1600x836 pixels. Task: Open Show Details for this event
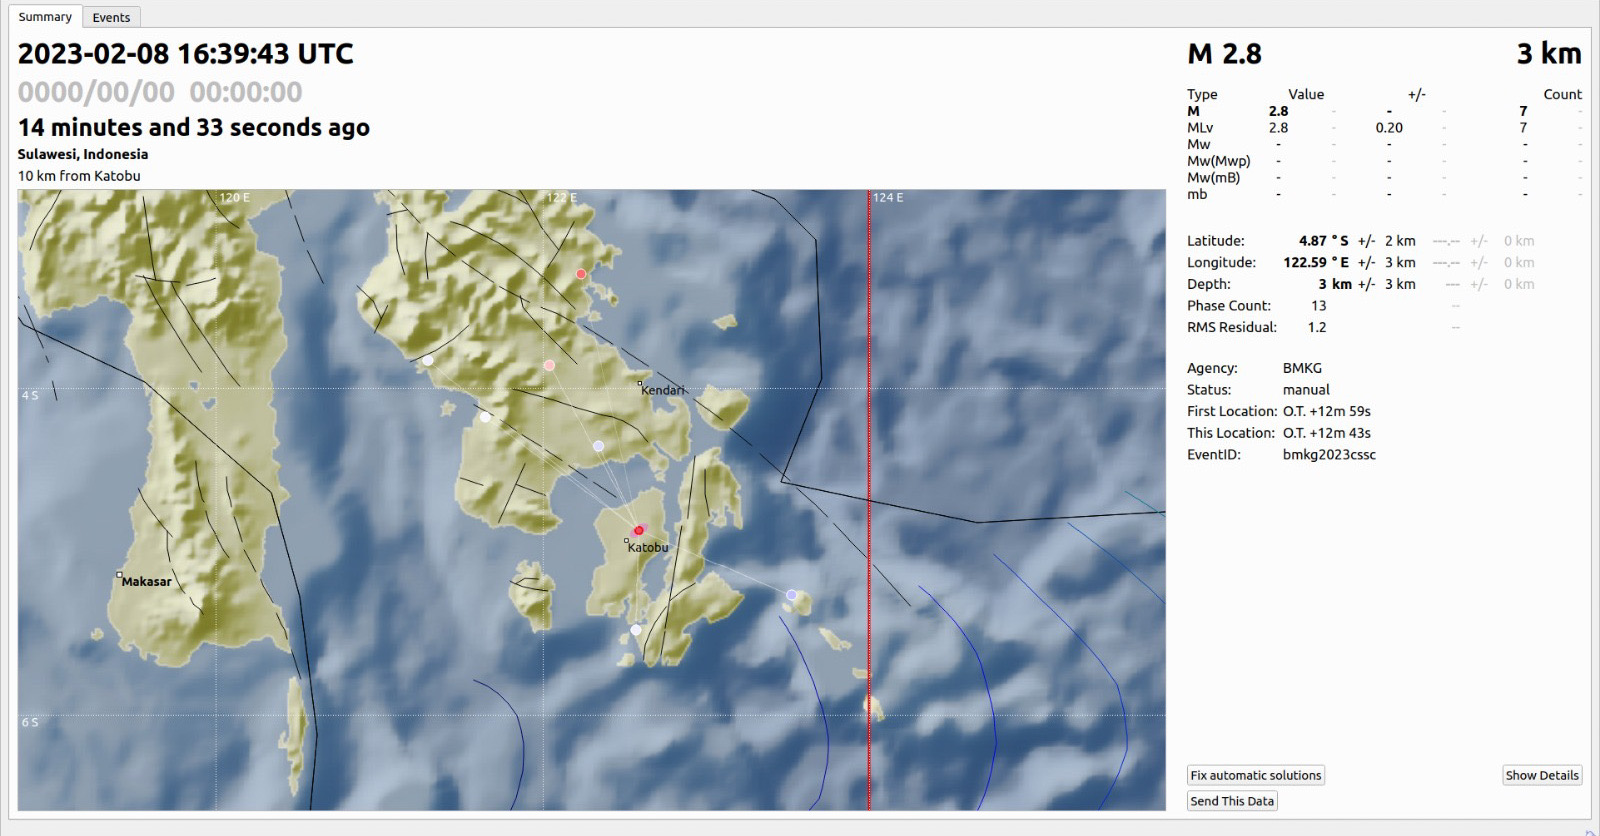(x=1541, y=775)
